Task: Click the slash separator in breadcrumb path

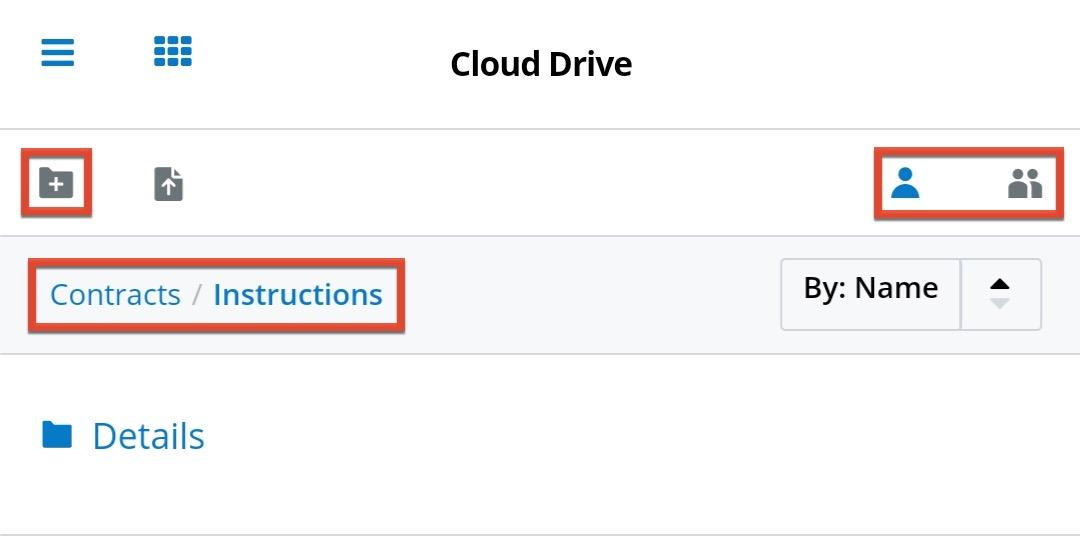Action: pos(197,295)
